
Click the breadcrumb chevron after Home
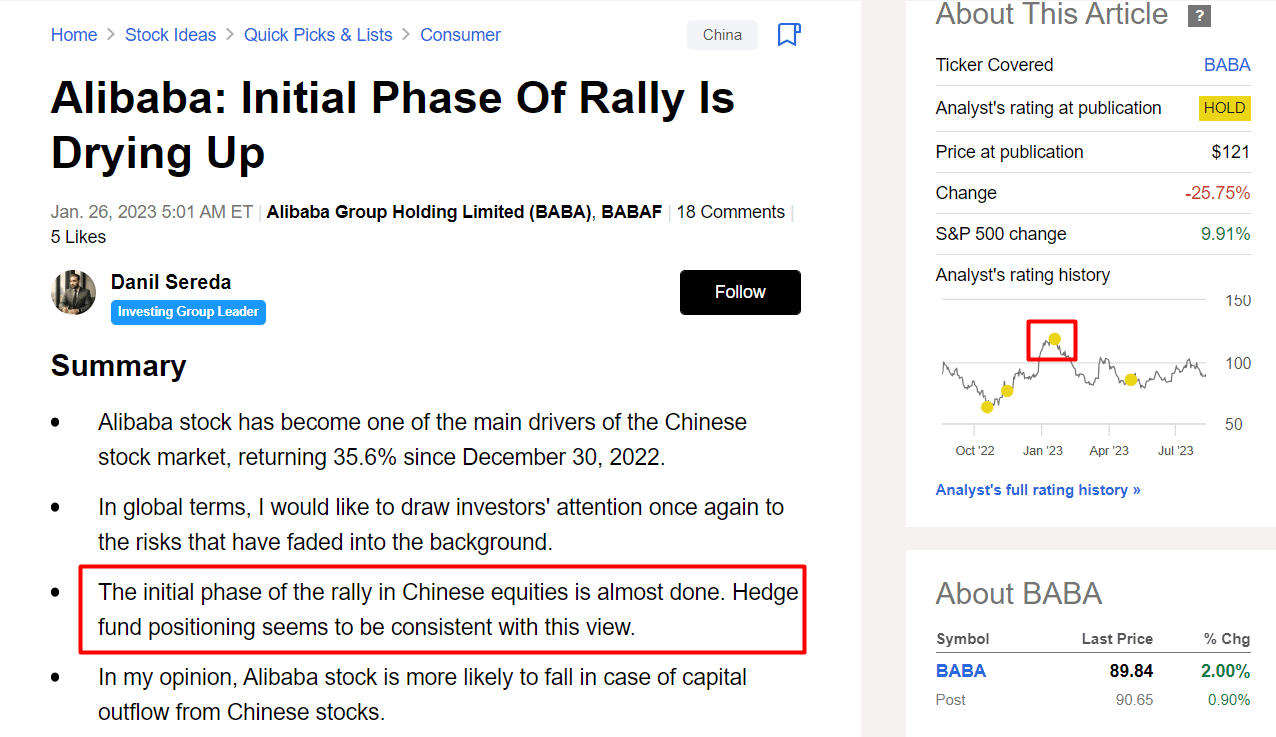109,34
